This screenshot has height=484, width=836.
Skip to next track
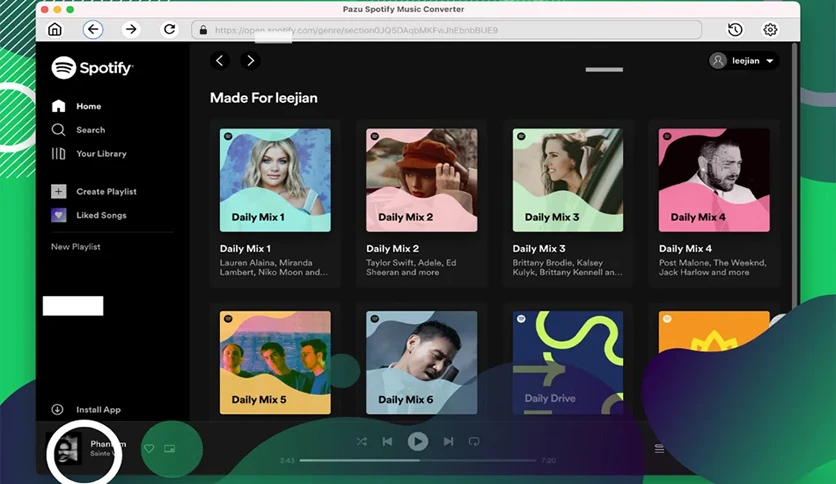448,441
